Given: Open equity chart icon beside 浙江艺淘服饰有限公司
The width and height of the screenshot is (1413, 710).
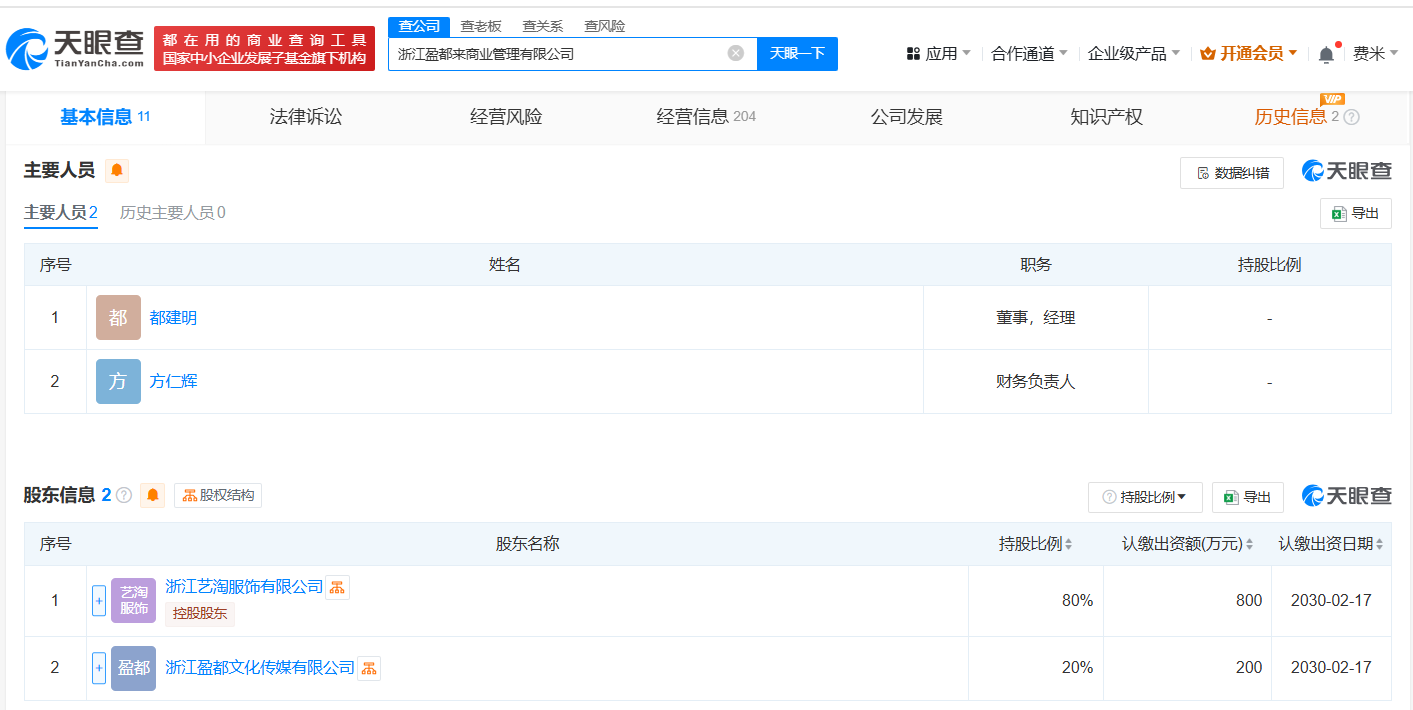Looking at the screenshot, I should (338, 587).
